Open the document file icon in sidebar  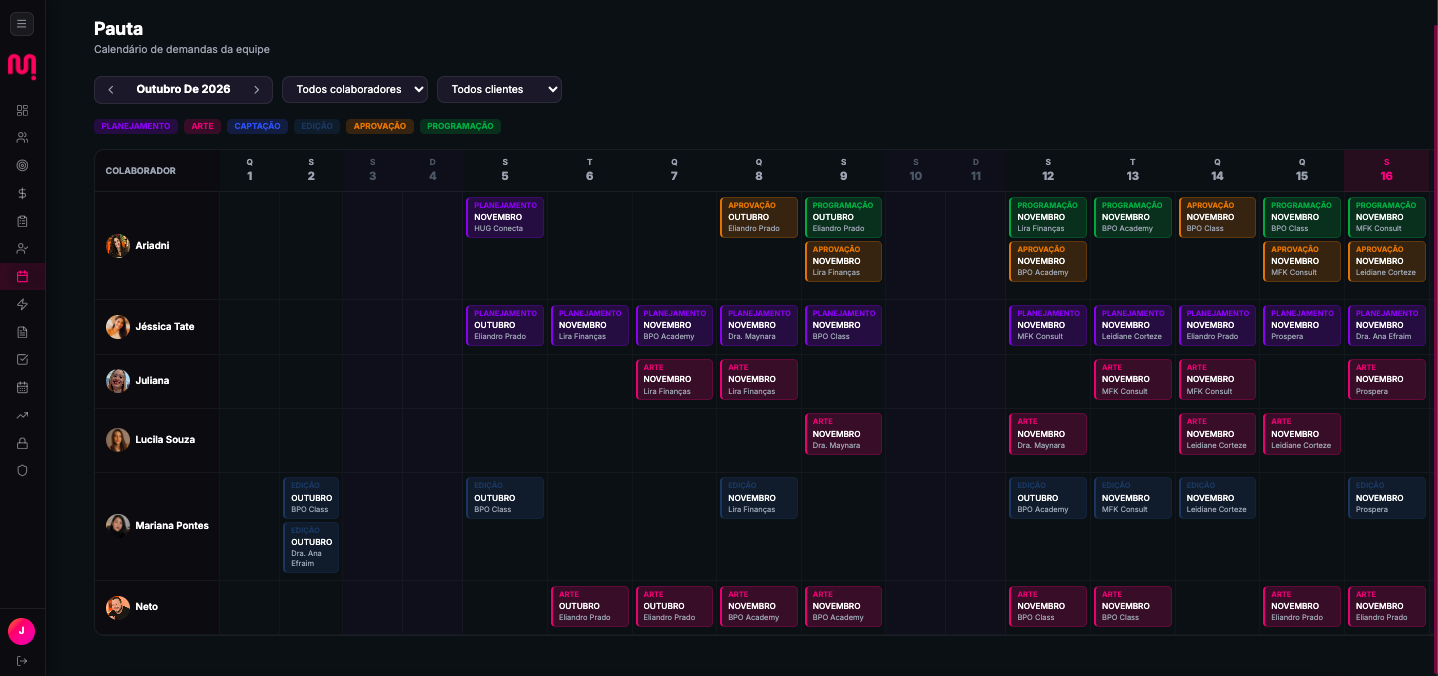click(22, 332)
